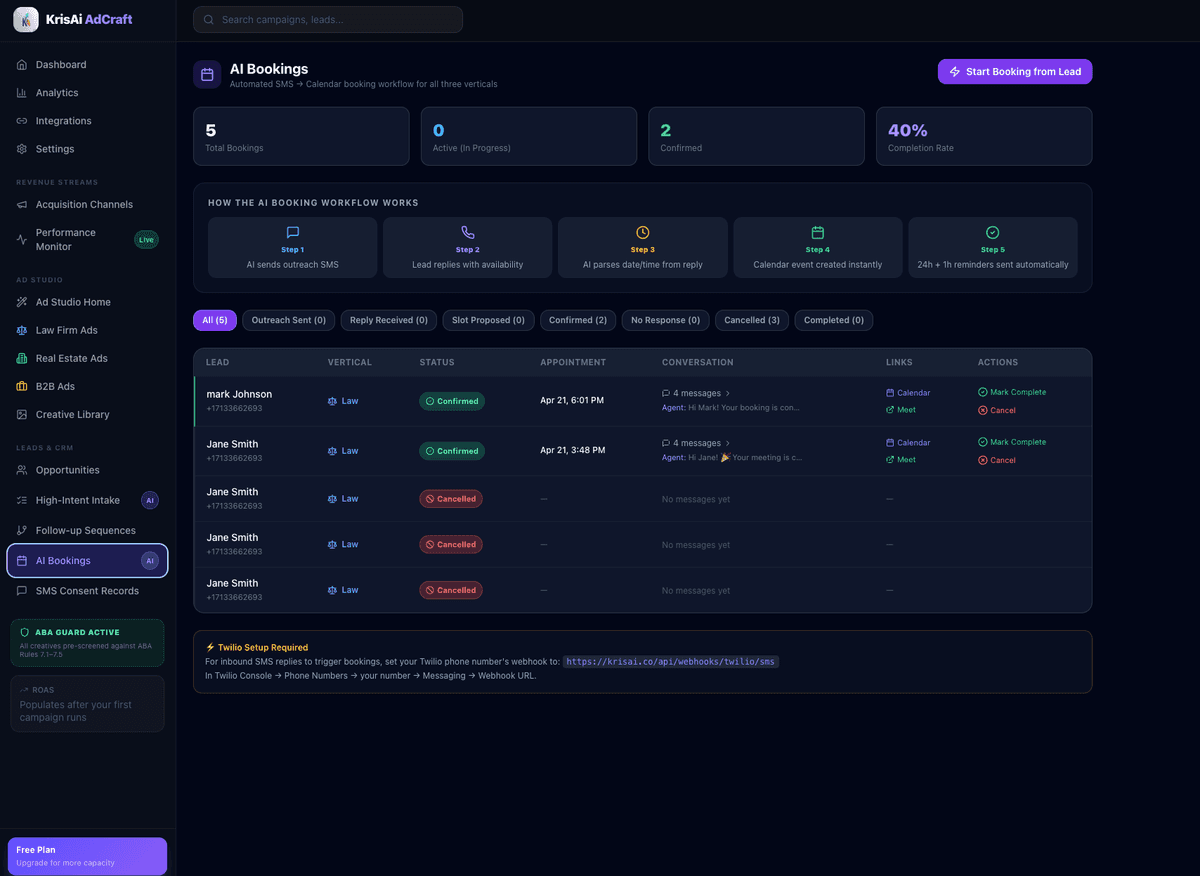Click the Performance Monitor pulse icon
Viewport: 1200px width, 876px height.
(x=22, y=239)
